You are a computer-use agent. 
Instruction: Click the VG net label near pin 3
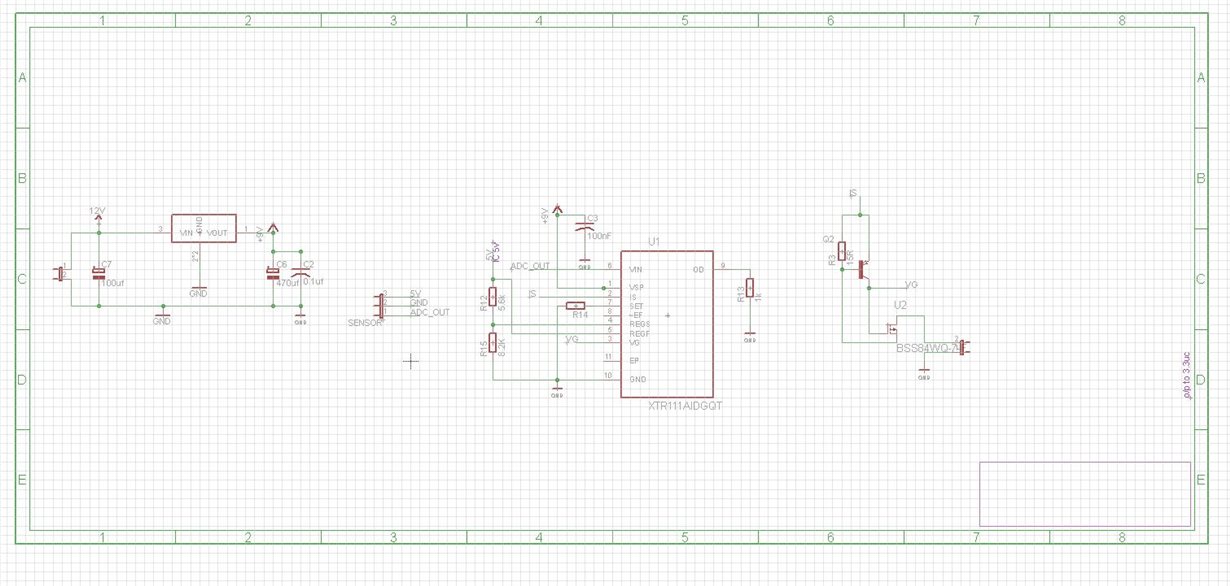coord(571,341)
